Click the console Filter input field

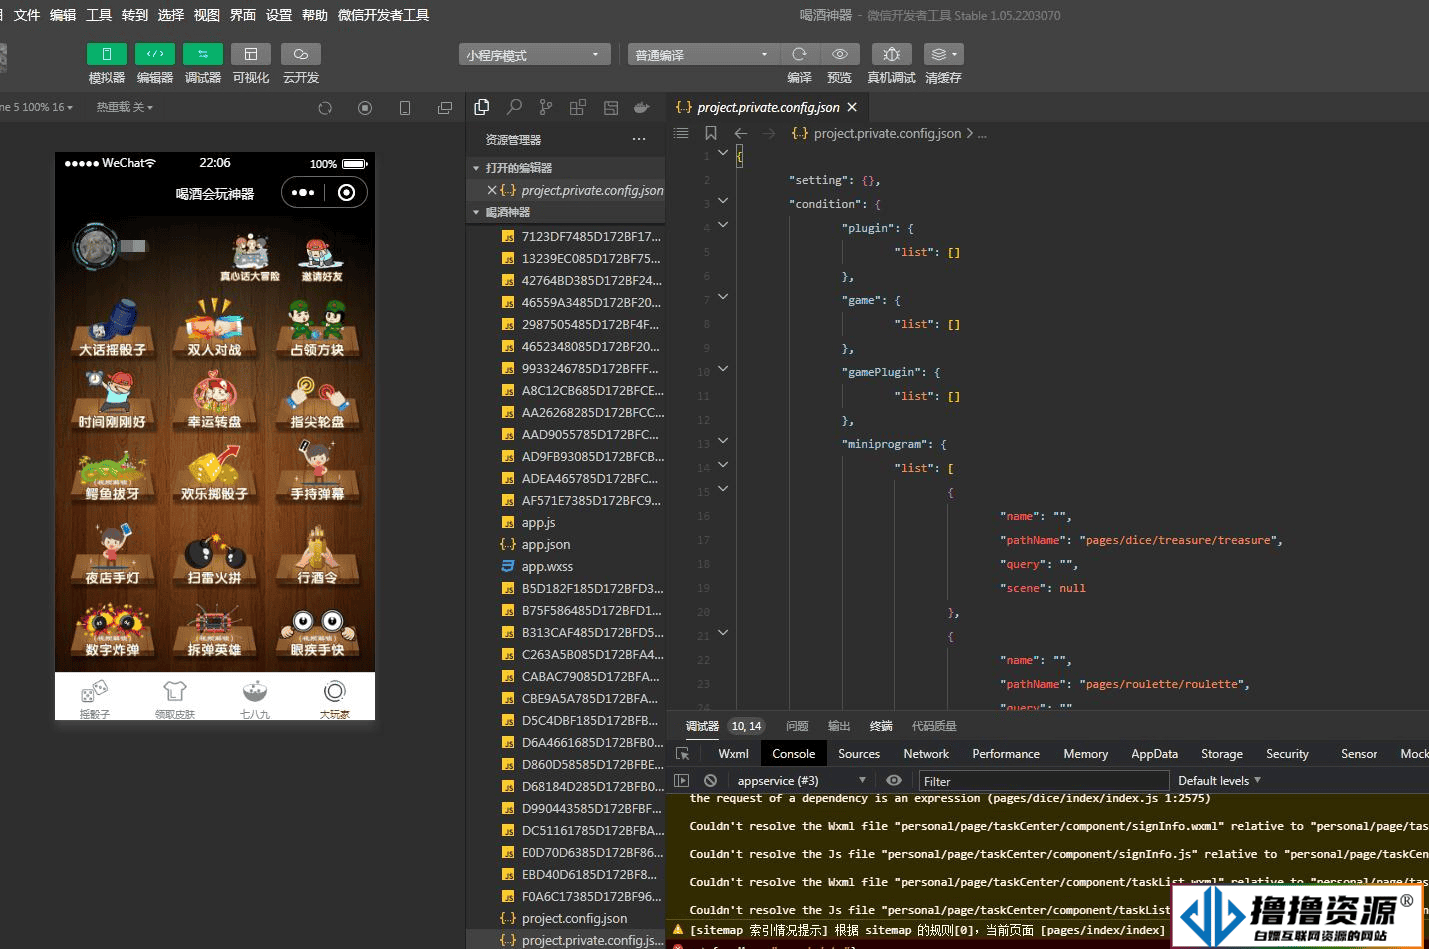(1043, 781)
